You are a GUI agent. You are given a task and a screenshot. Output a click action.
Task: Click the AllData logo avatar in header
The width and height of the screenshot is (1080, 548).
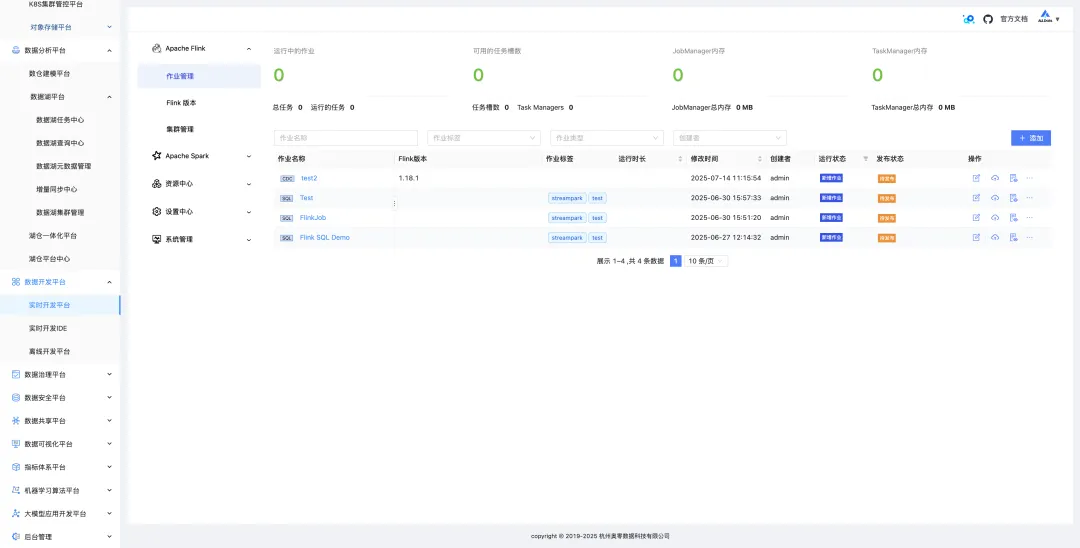(1045, 18)
